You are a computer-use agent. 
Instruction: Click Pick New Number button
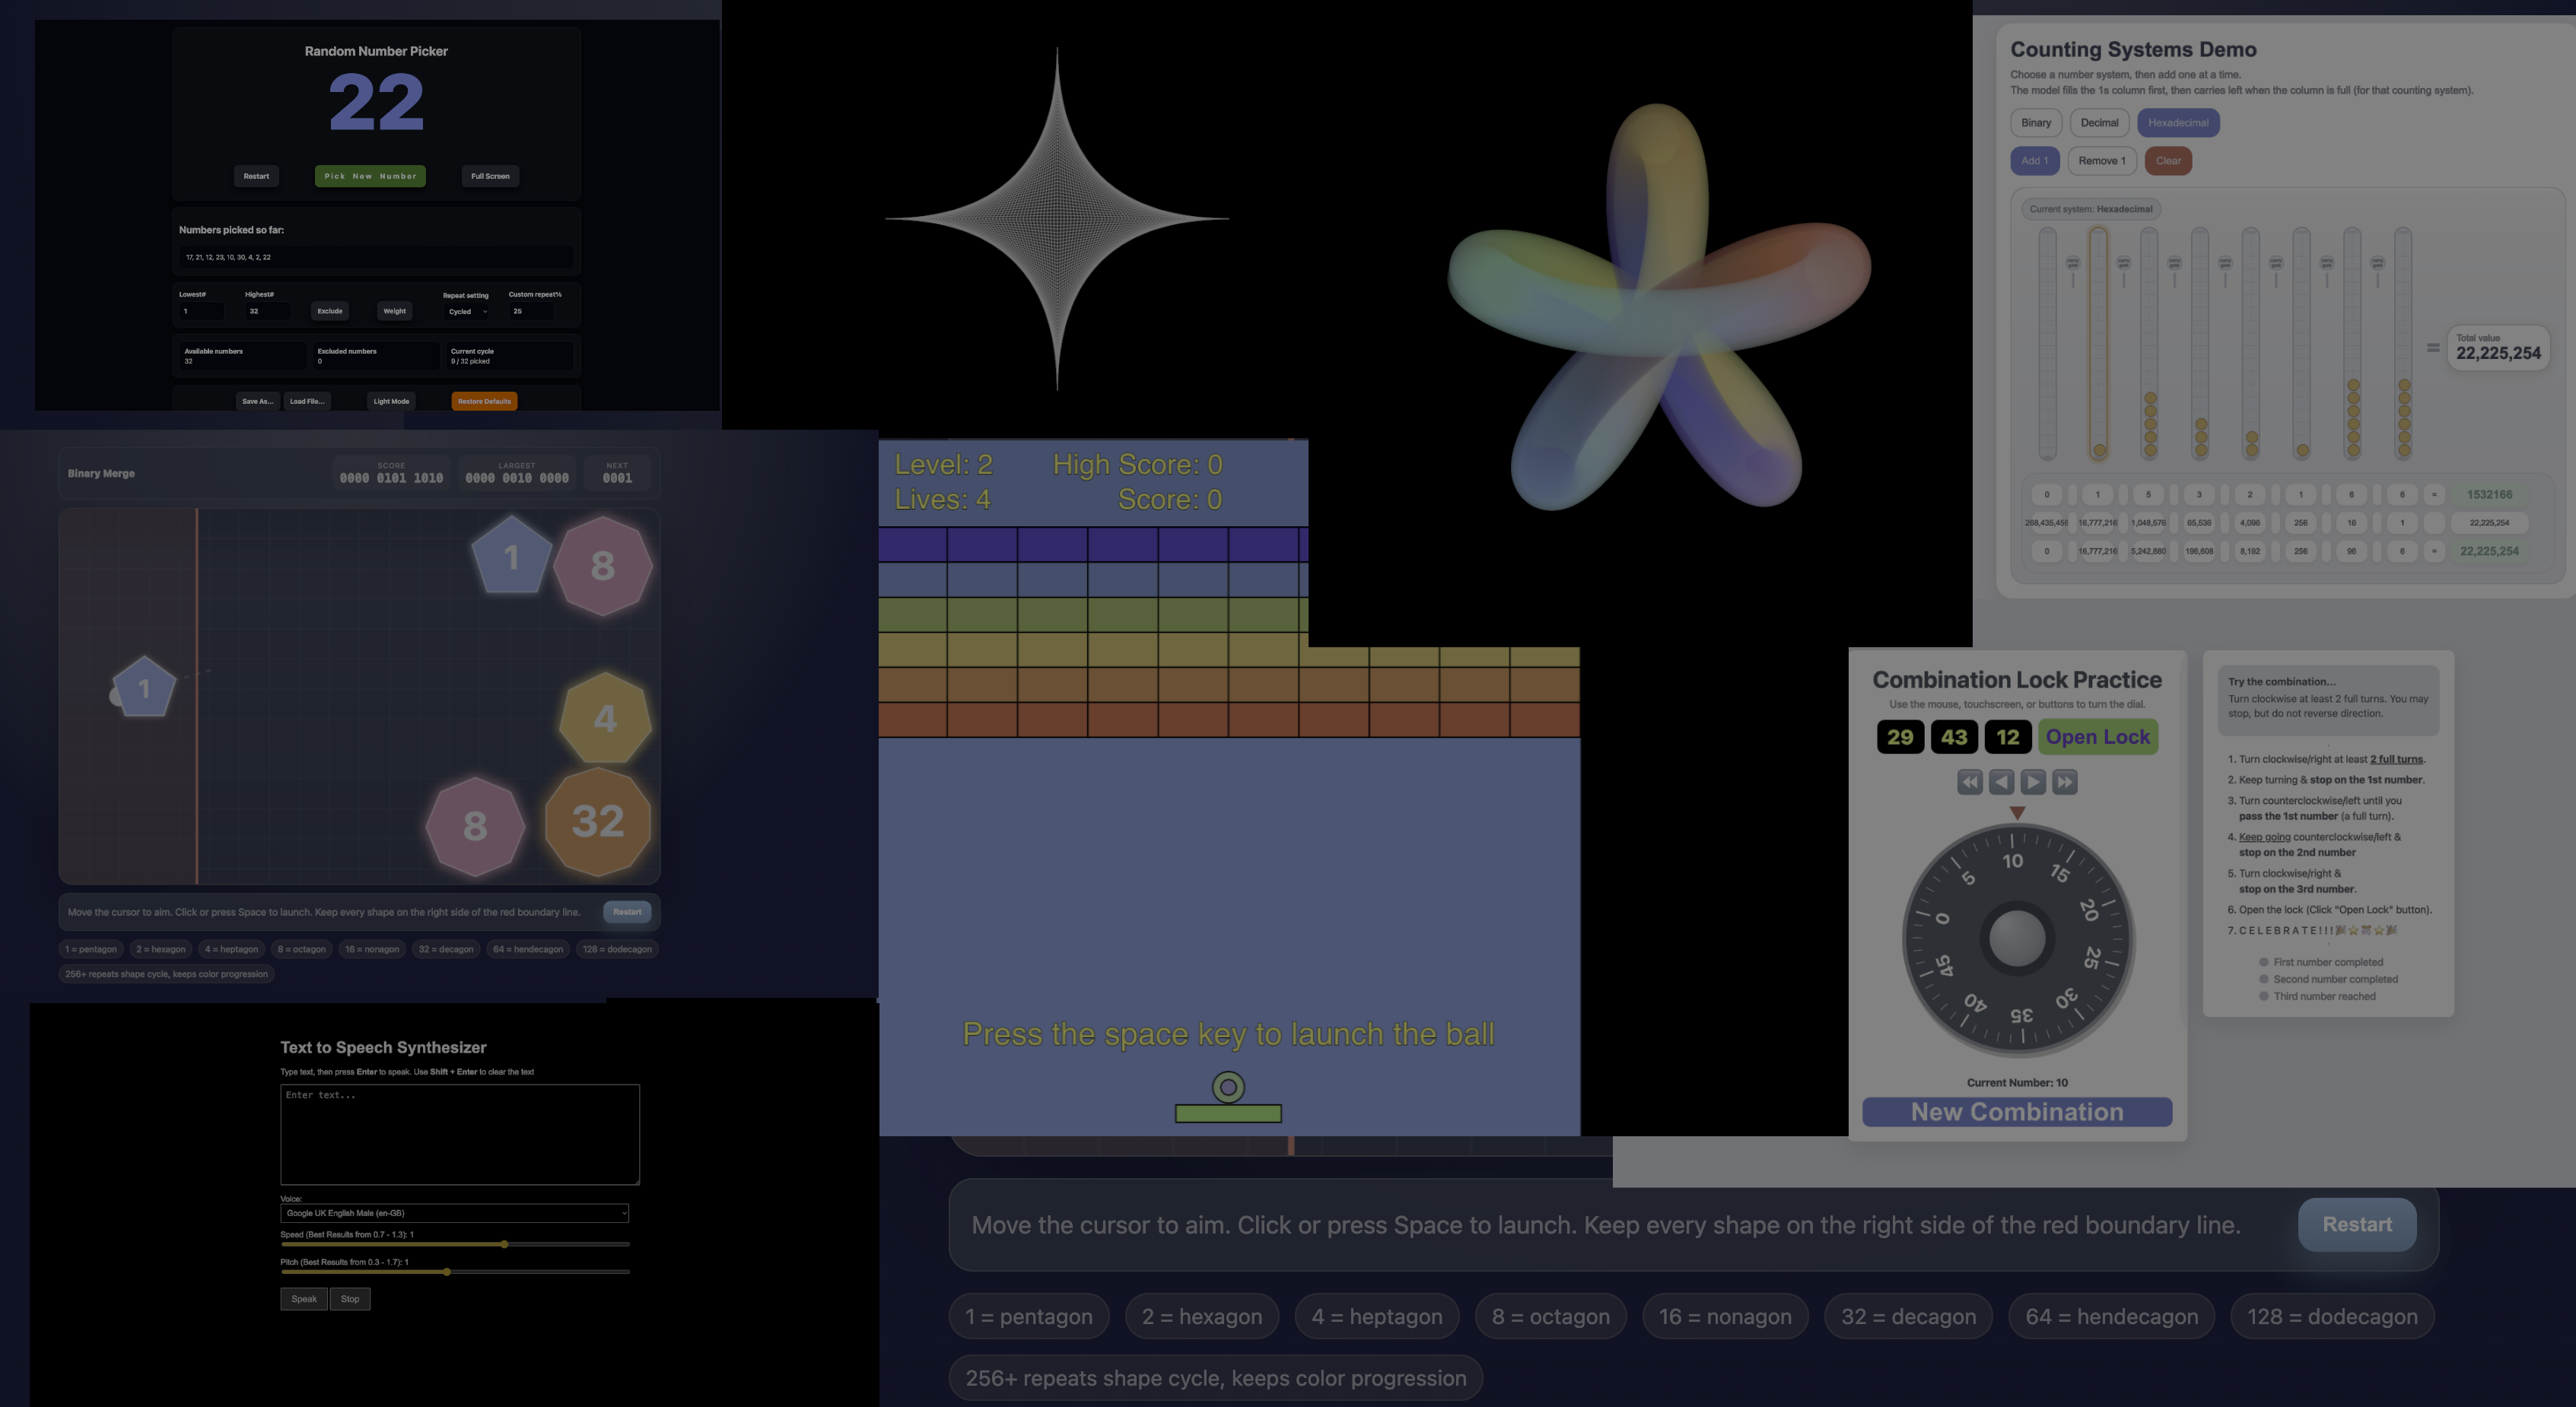click(370, 176)
